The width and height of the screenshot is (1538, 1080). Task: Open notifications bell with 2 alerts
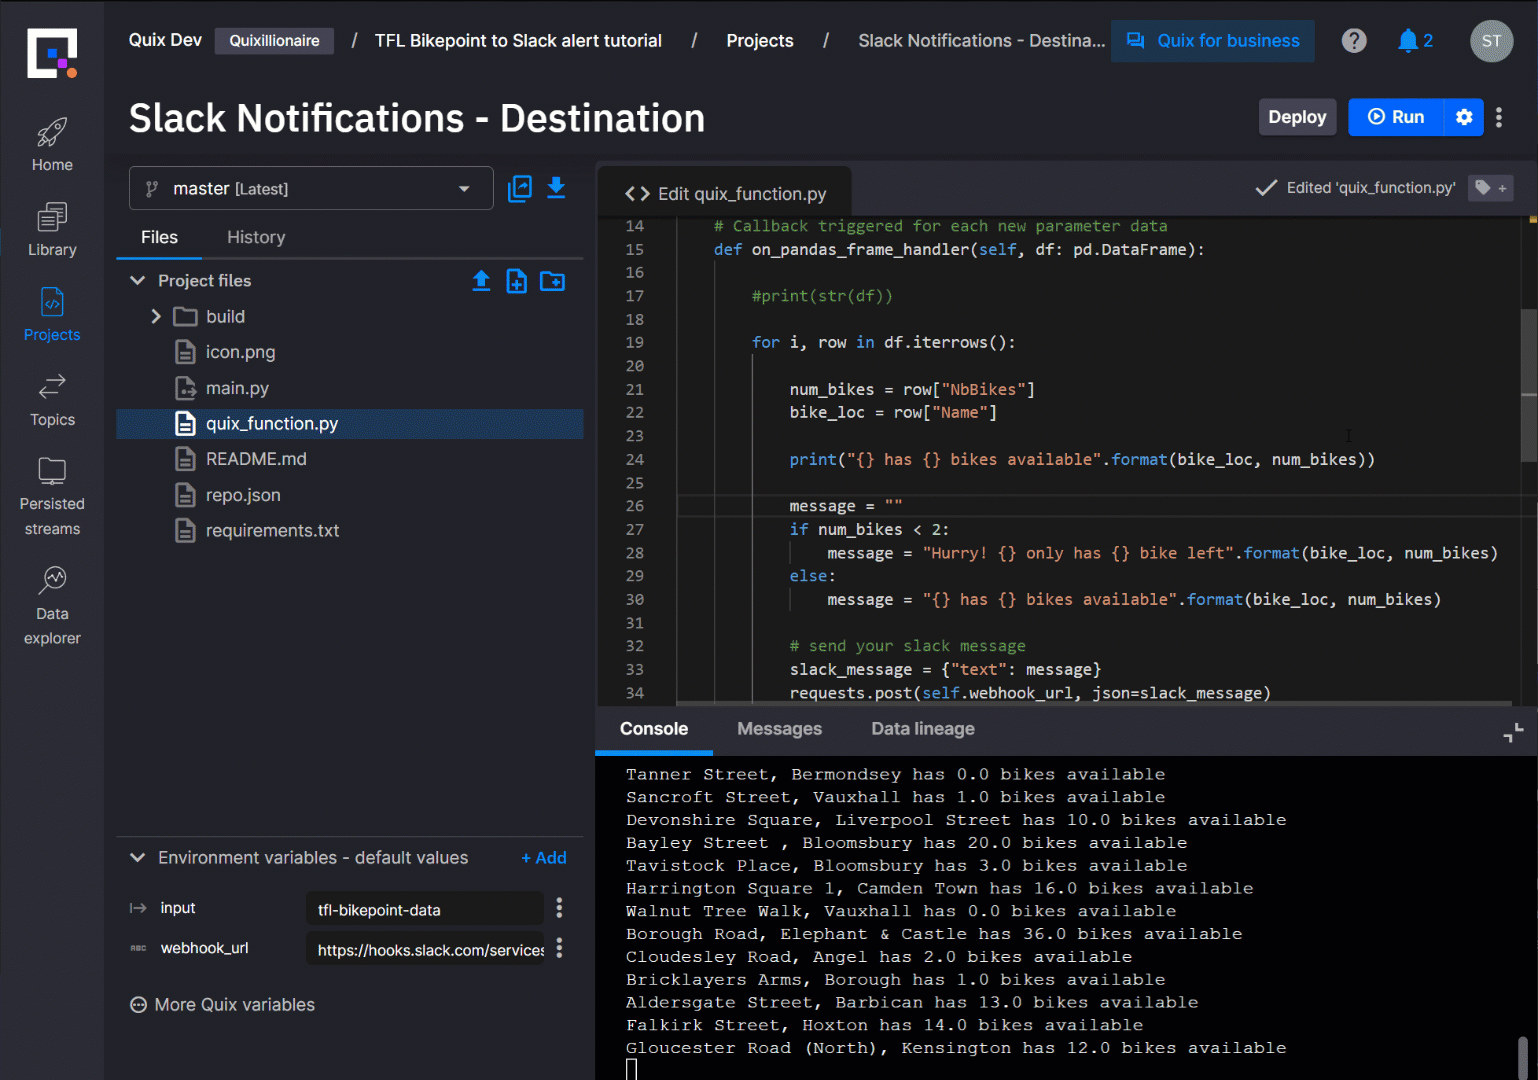(1414, 41)
